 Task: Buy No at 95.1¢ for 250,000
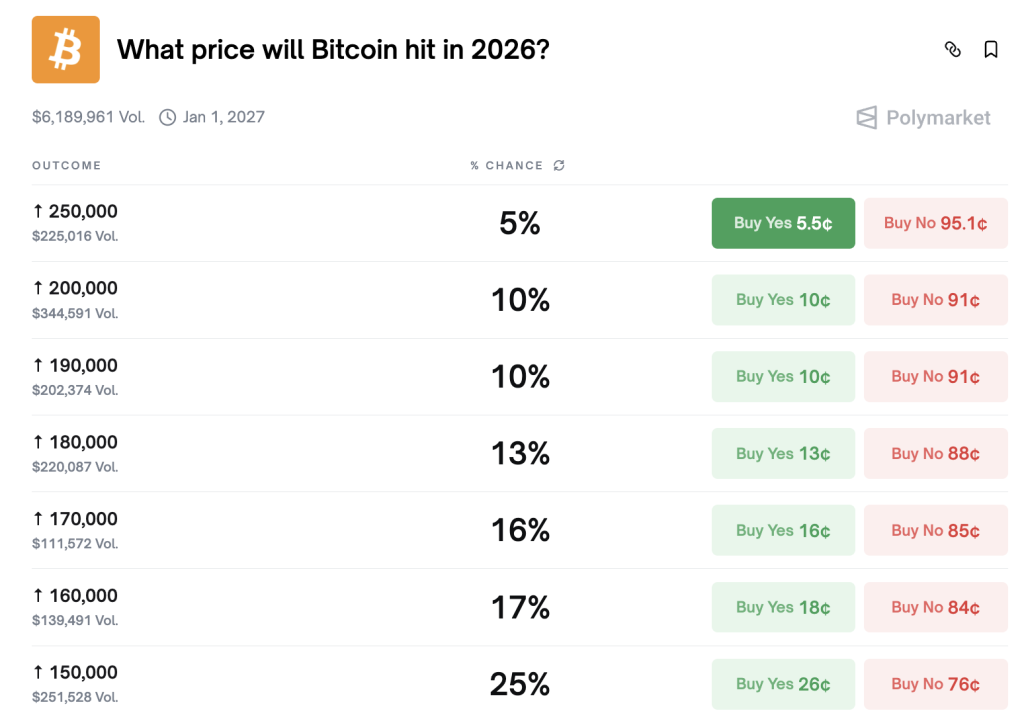tap(935, 223)
